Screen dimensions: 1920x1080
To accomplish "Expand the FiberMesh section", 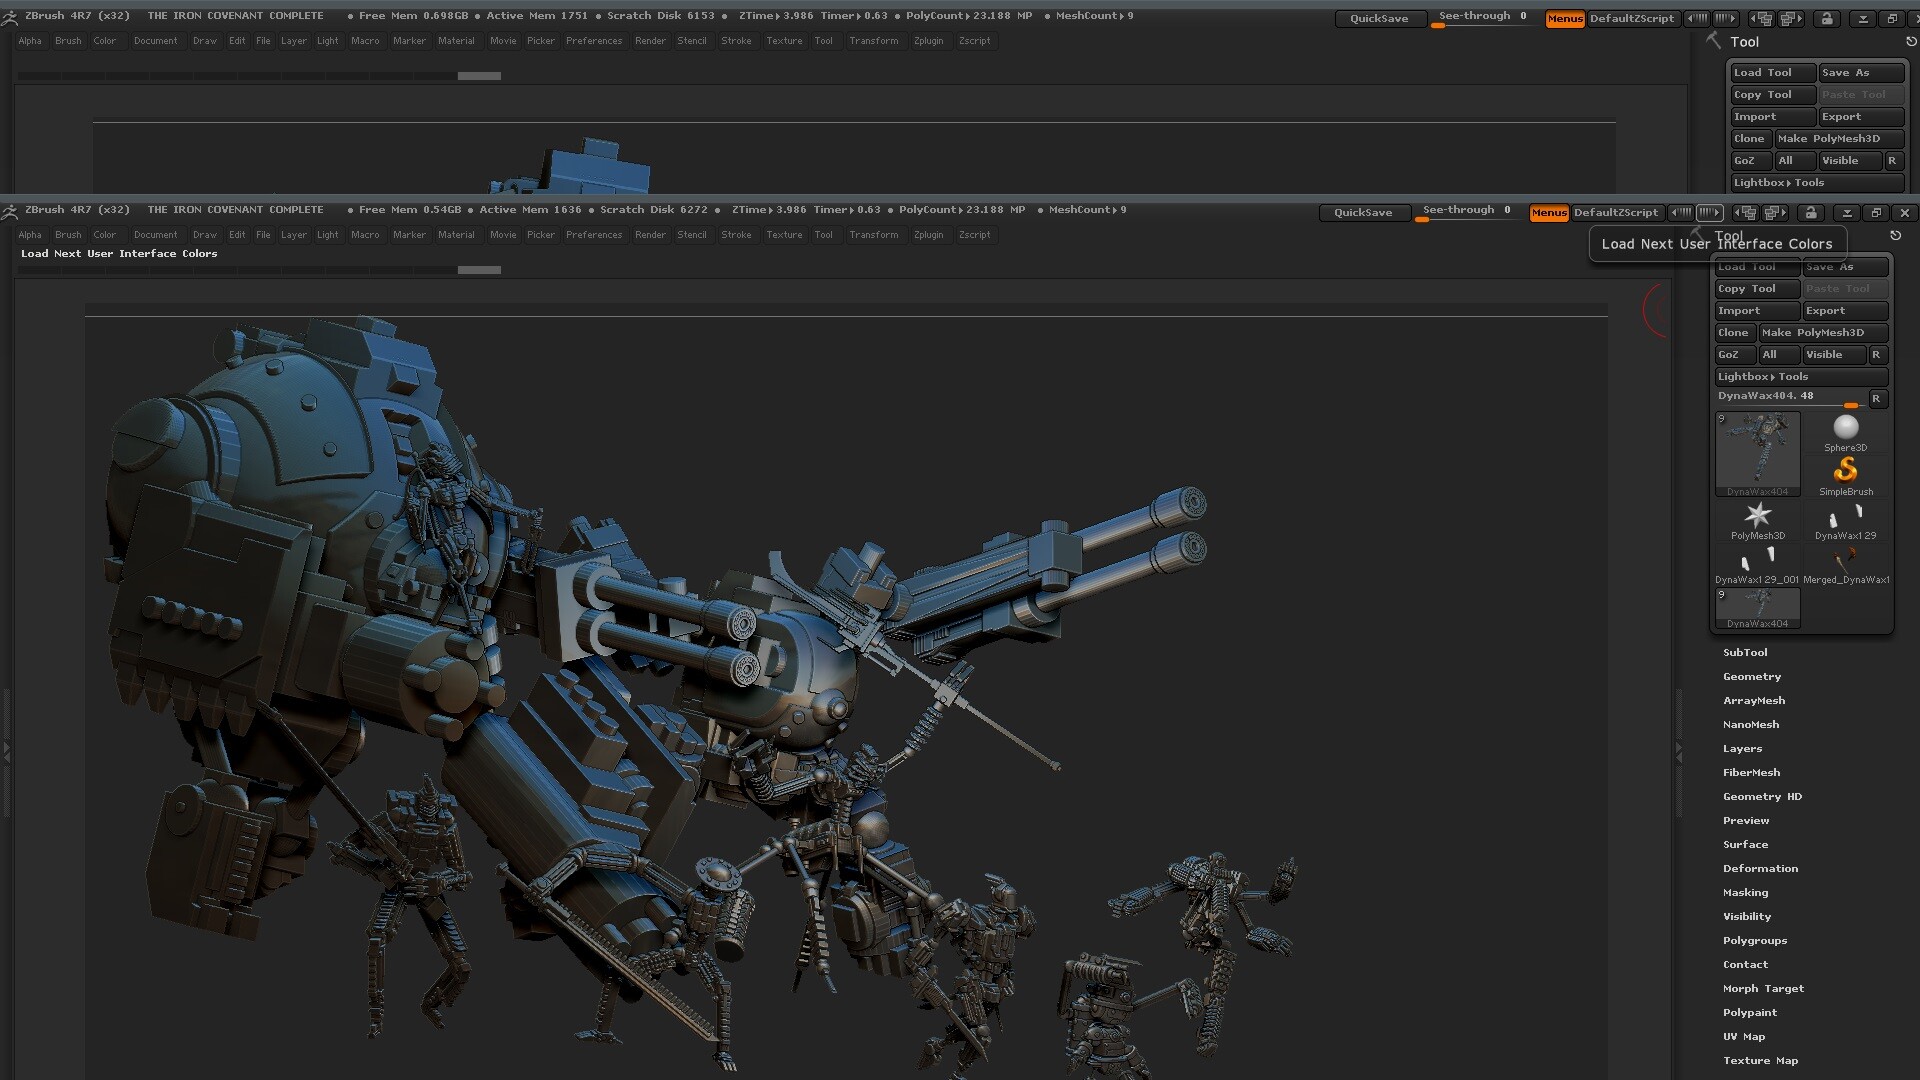I will [1751, 773].
